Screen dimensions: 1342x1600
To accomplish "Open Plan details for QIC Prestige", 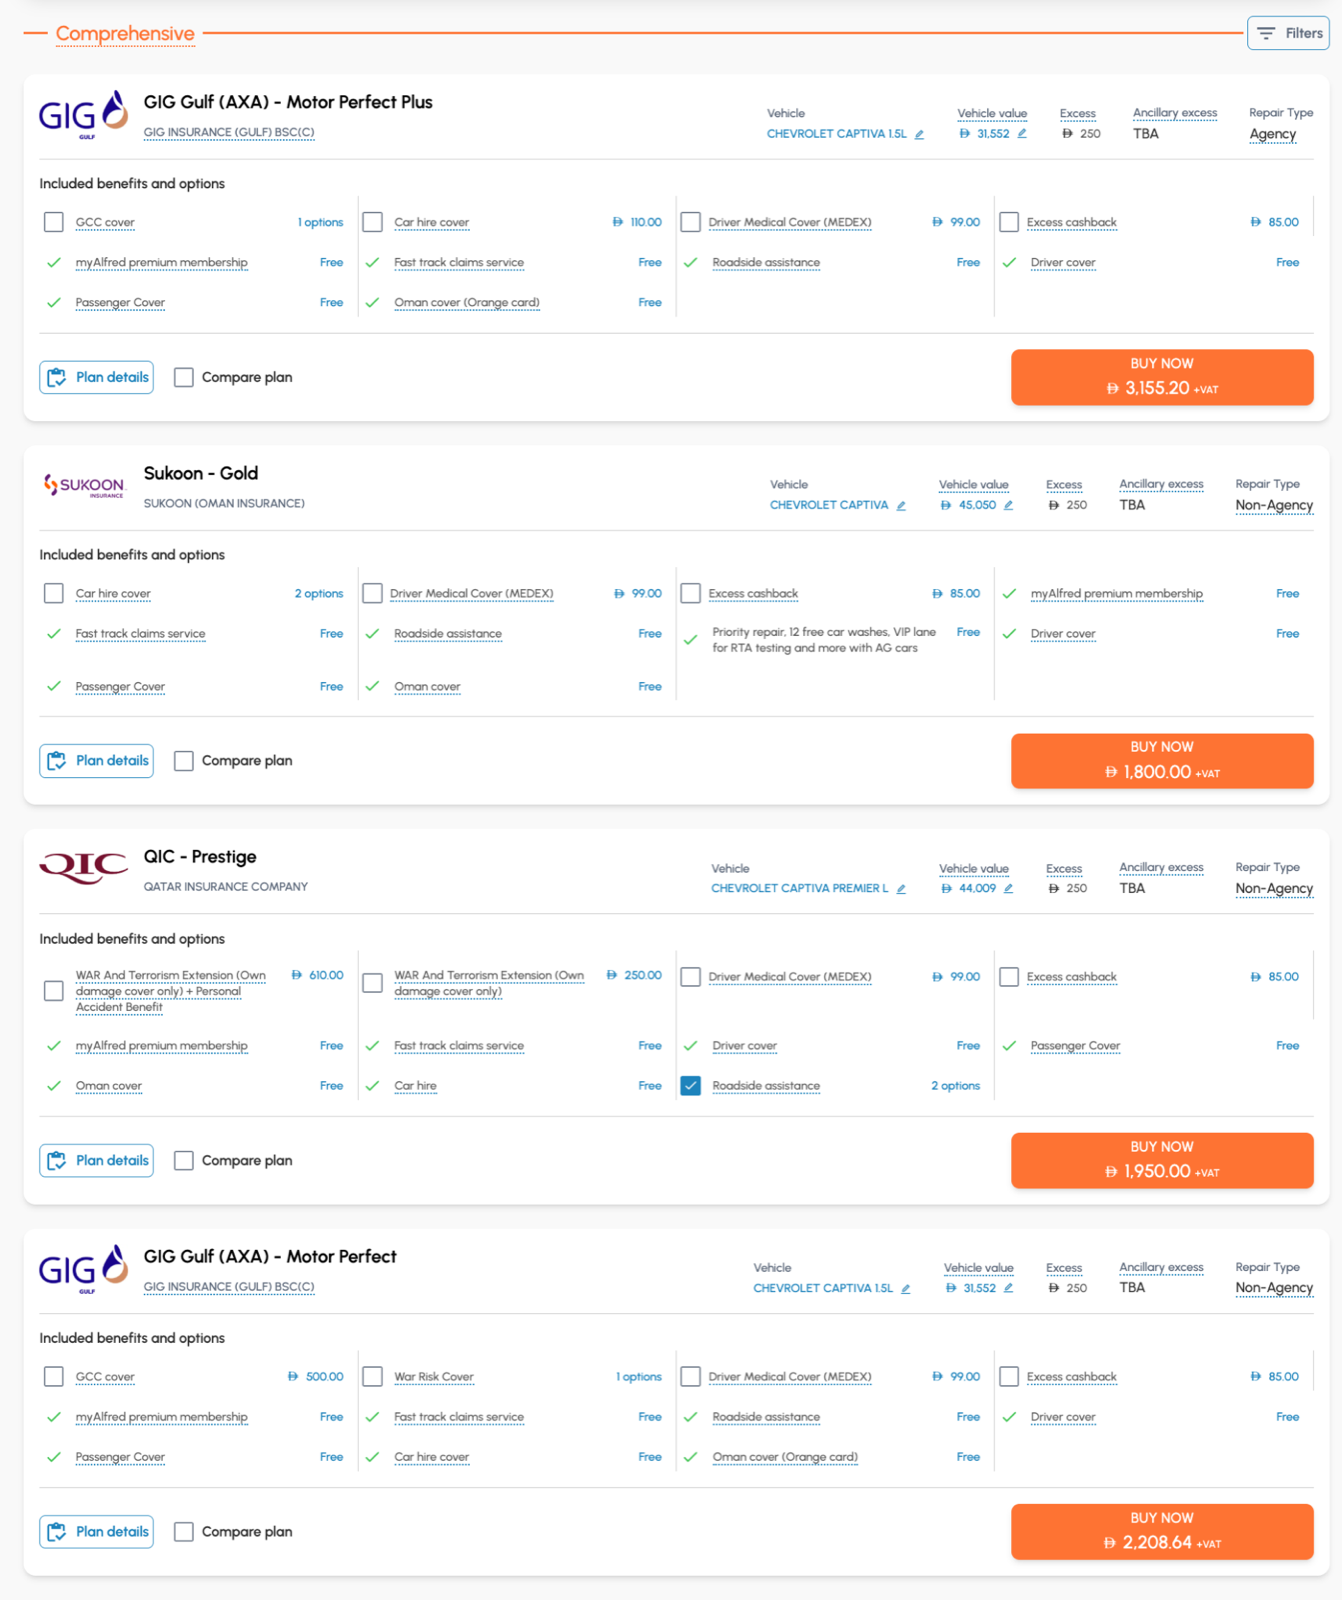I will pyautogui.click(x=97, y=1161).
